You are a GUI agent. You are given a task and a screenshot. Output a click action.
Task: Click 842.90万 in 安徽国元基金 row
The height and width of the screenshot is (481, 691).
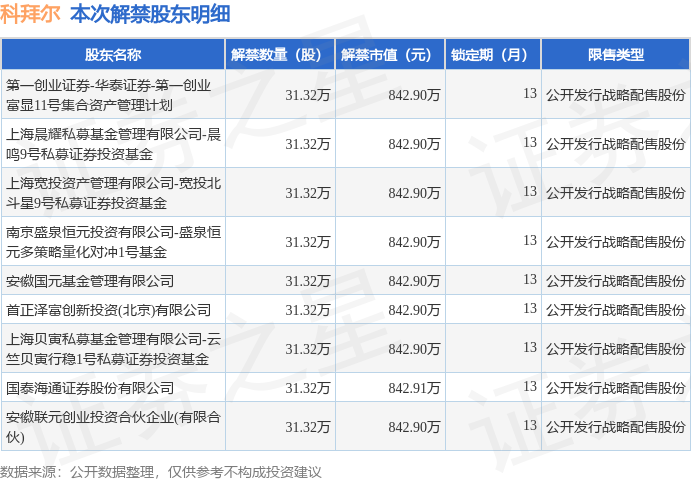coord(414,281)
